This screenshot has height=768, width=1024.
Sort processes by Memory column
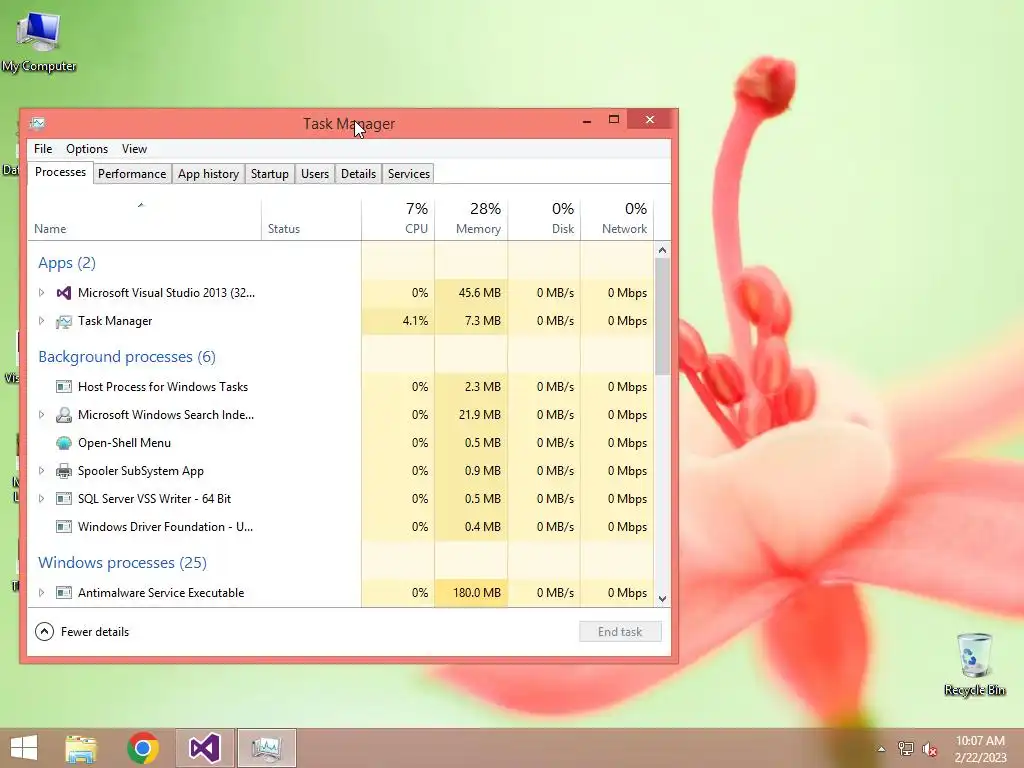(472, 219)
